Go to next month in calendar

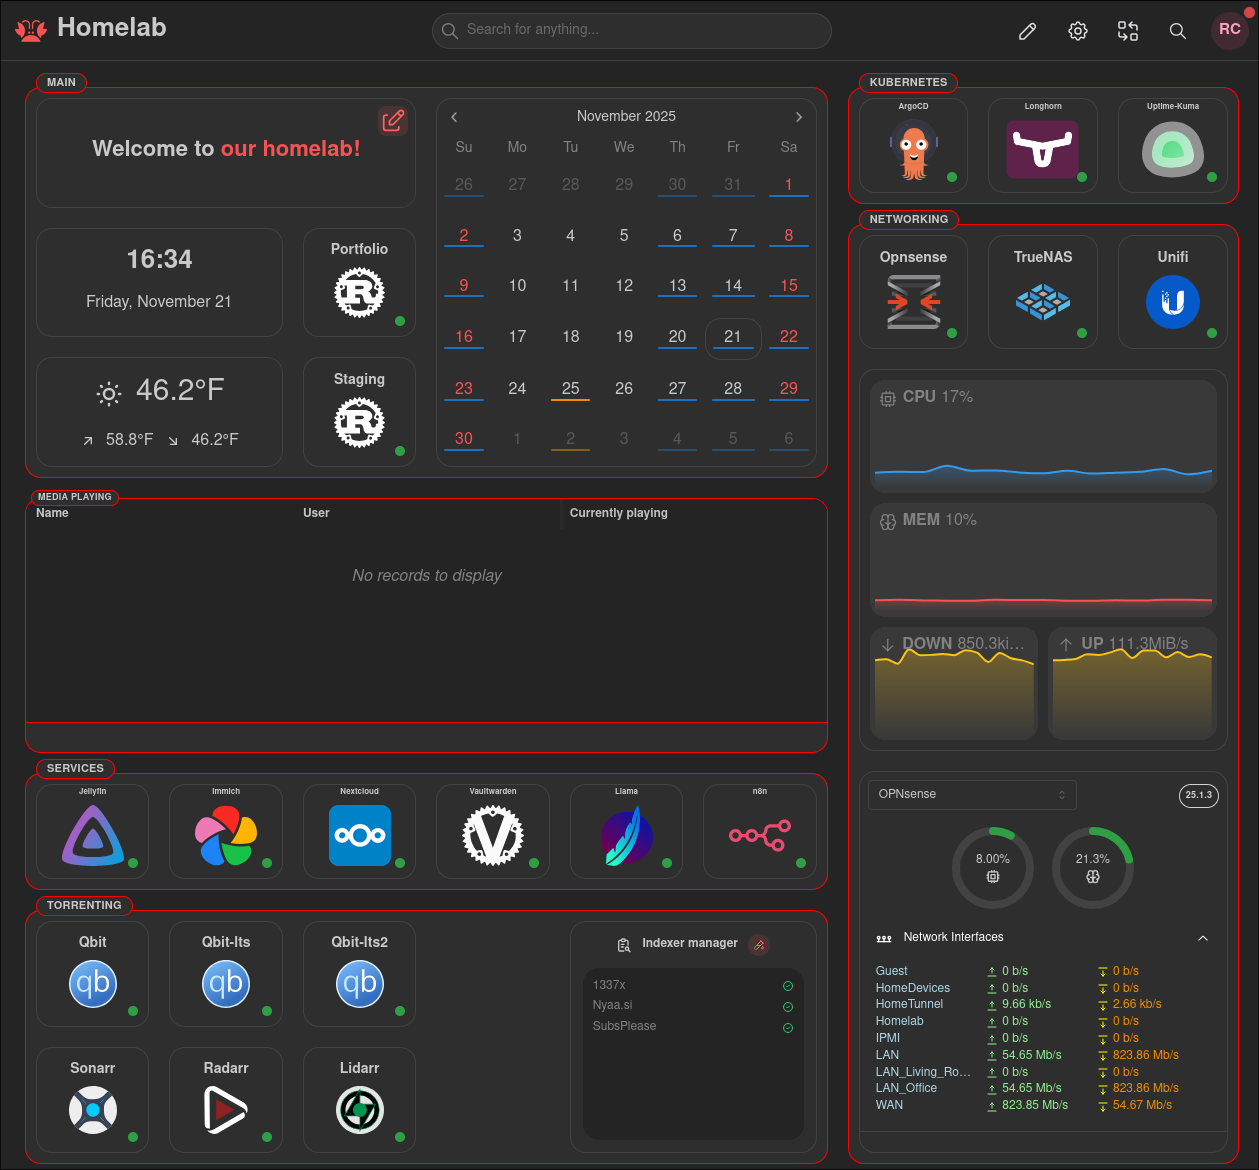798,117
